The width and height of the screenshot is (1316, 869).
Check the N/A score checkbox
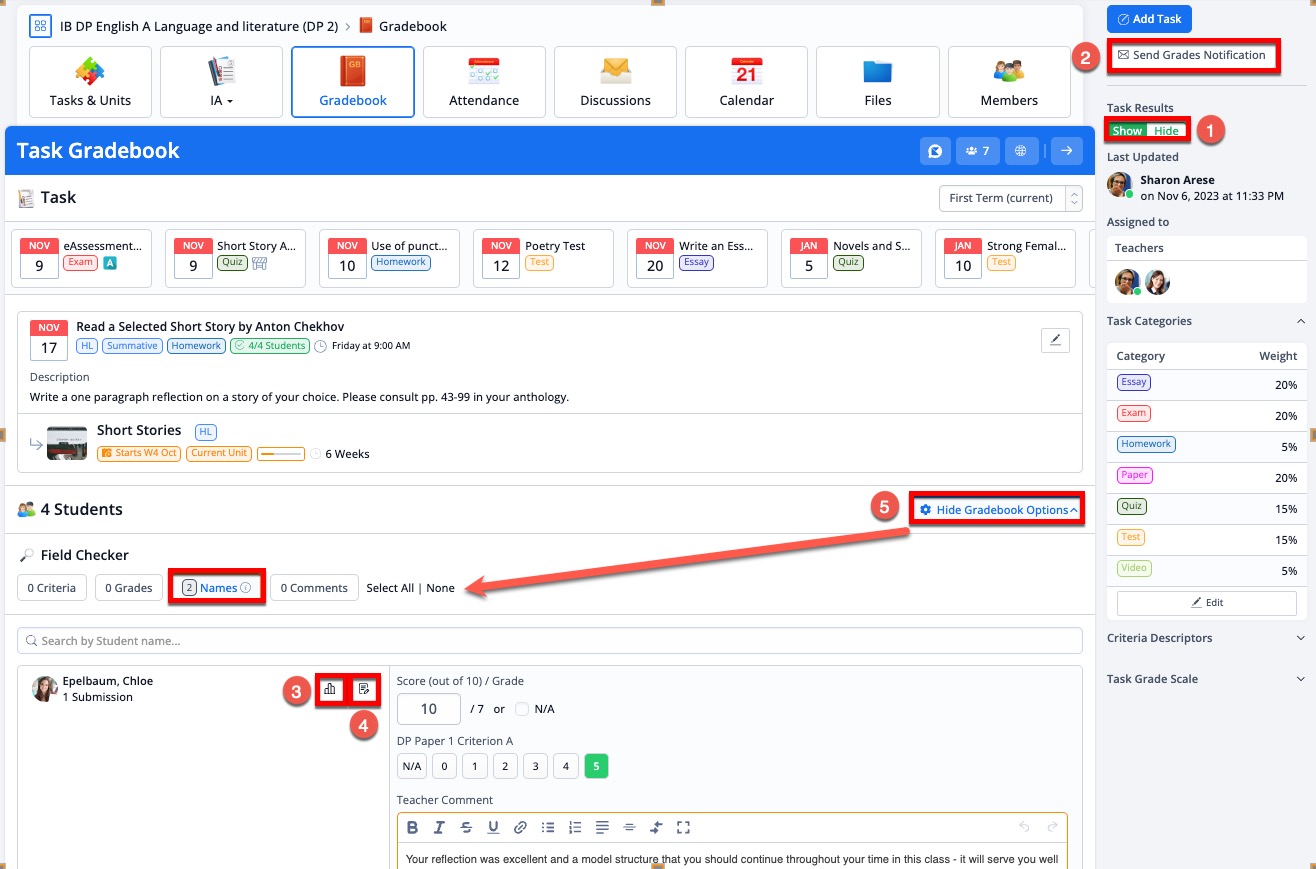[522, 709]
